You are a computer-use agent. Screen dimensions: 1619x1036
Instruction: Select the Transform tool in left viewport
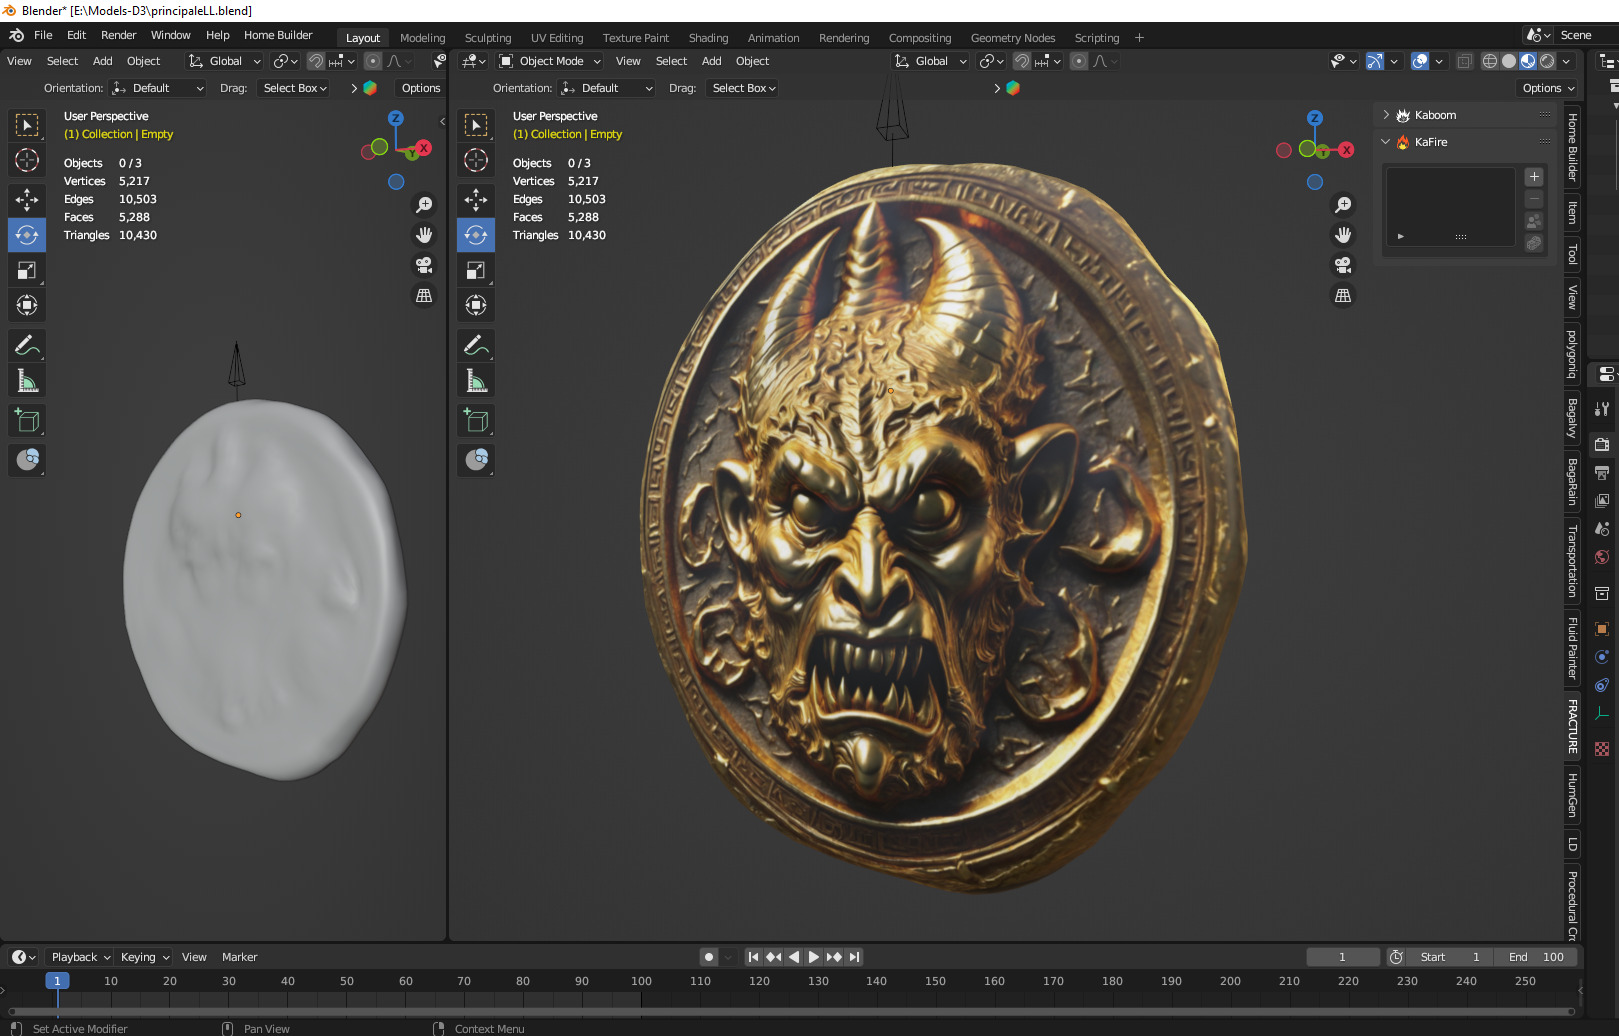(27, 305)
